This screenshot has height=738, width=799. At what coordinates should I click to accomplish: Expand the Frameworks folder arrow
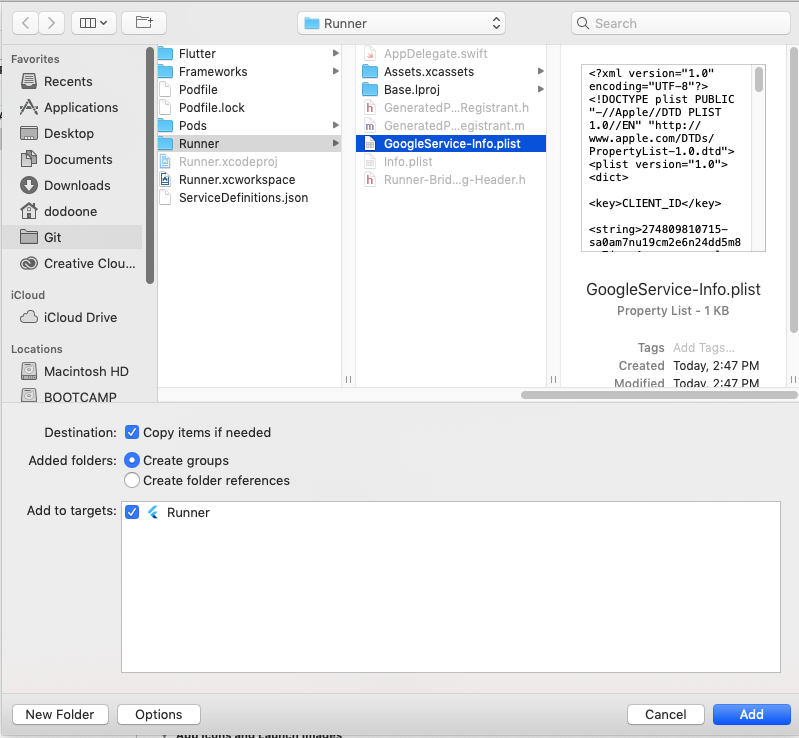click(335, 71)
